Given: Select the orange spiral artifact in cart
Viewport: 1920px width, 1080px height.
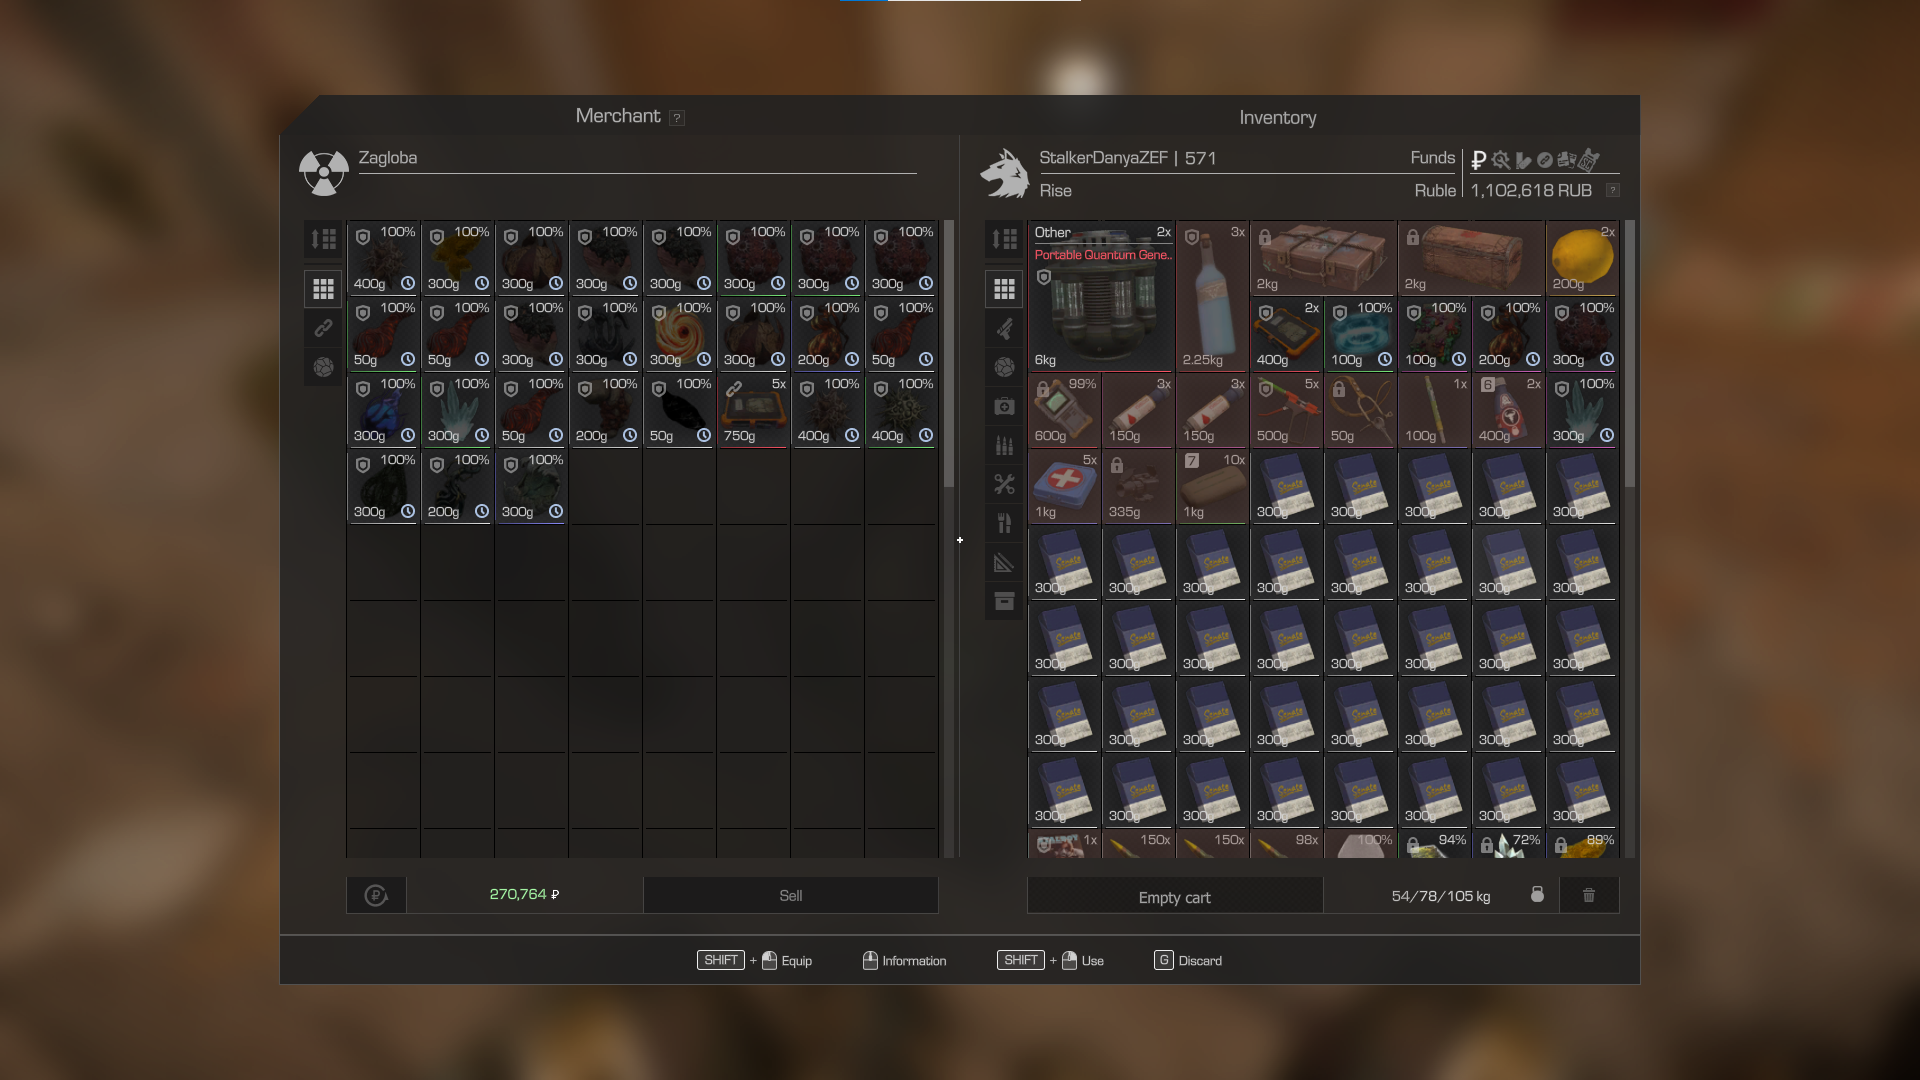Looking at the screenshot, I should point(679,334).
